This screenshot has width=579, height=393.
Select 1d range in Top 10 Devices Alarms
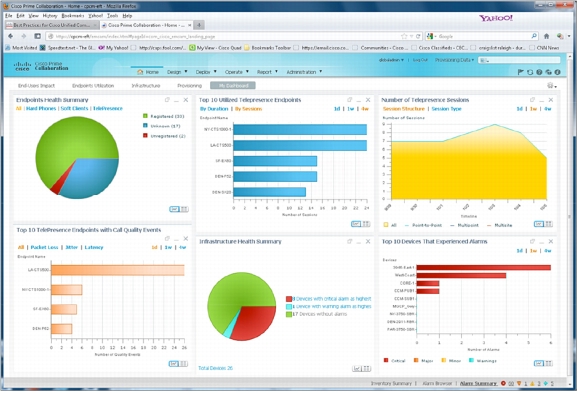519,251
